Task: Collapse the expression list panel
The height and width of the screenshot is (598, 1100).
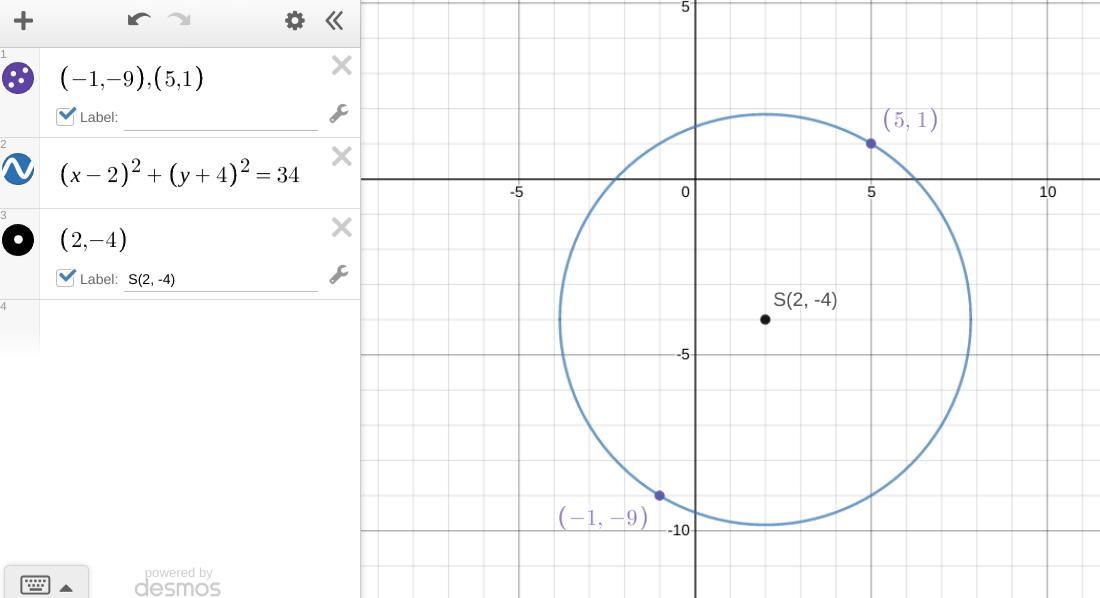Action: pyautogui.click(x=335, y=20)
